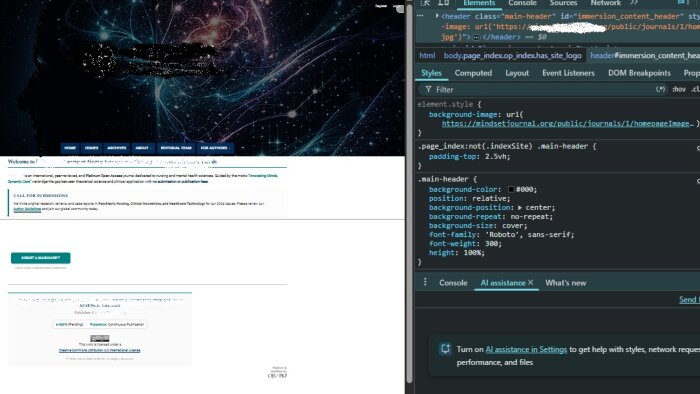Open the Layout tab
700x394 pixels.
pyautogui.click(x=517, y=73)
